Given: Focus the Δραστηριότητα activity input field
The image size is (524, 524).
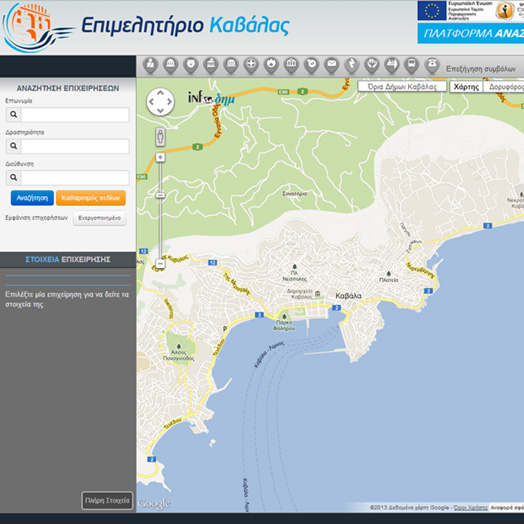Looking at the screenshot, I should tap(75, 146).
